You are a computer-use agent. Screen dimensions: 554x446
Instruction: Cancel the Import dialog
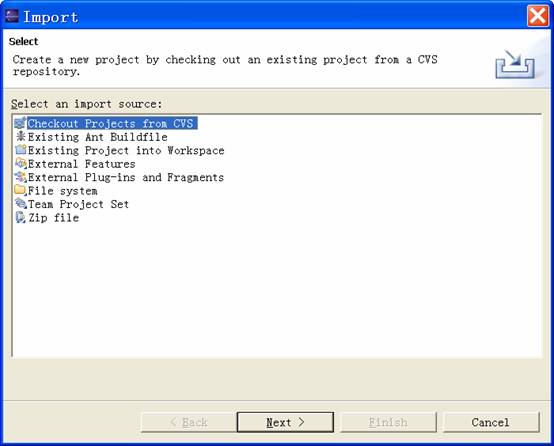(491, 422)
